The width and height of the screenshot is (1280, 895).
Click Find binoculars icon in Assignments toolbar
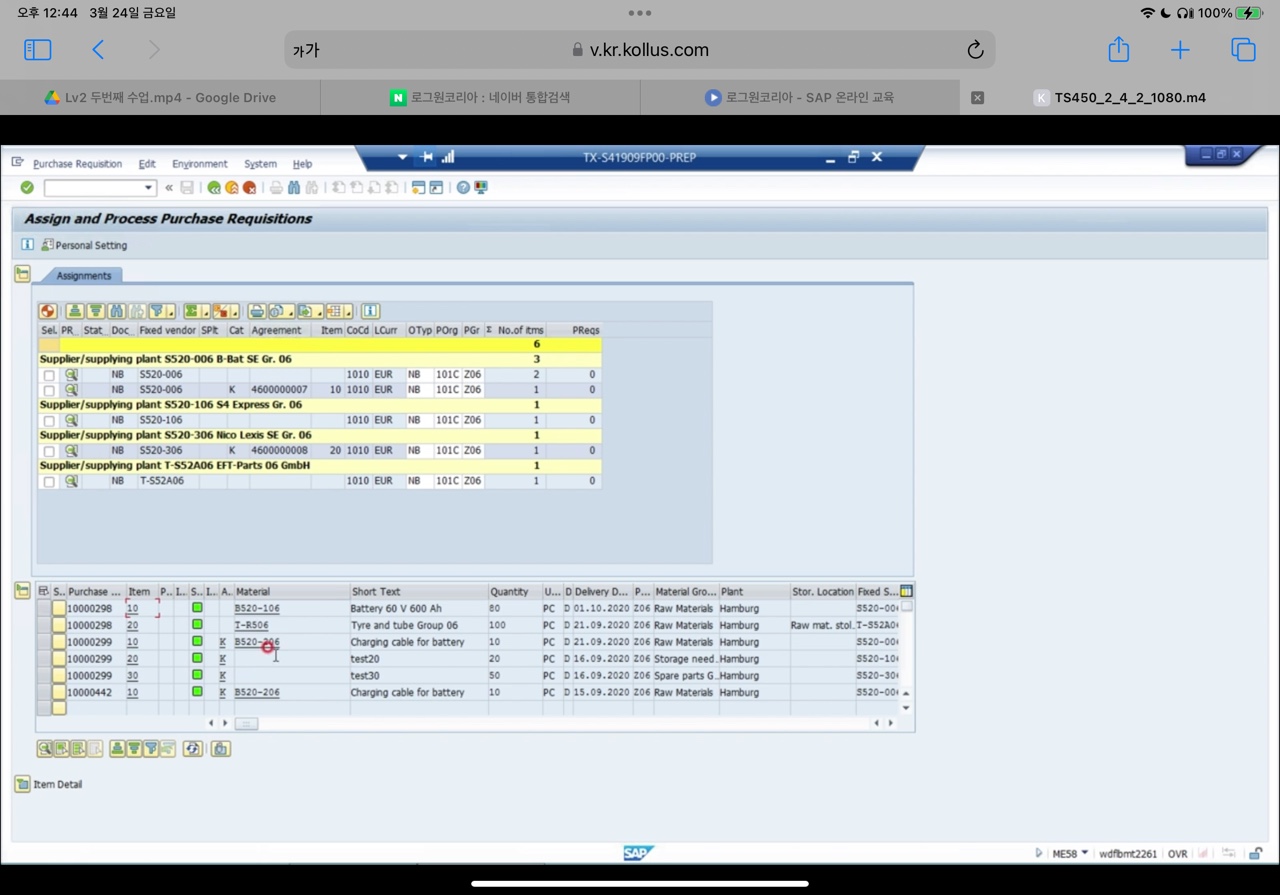click(117, 312)
